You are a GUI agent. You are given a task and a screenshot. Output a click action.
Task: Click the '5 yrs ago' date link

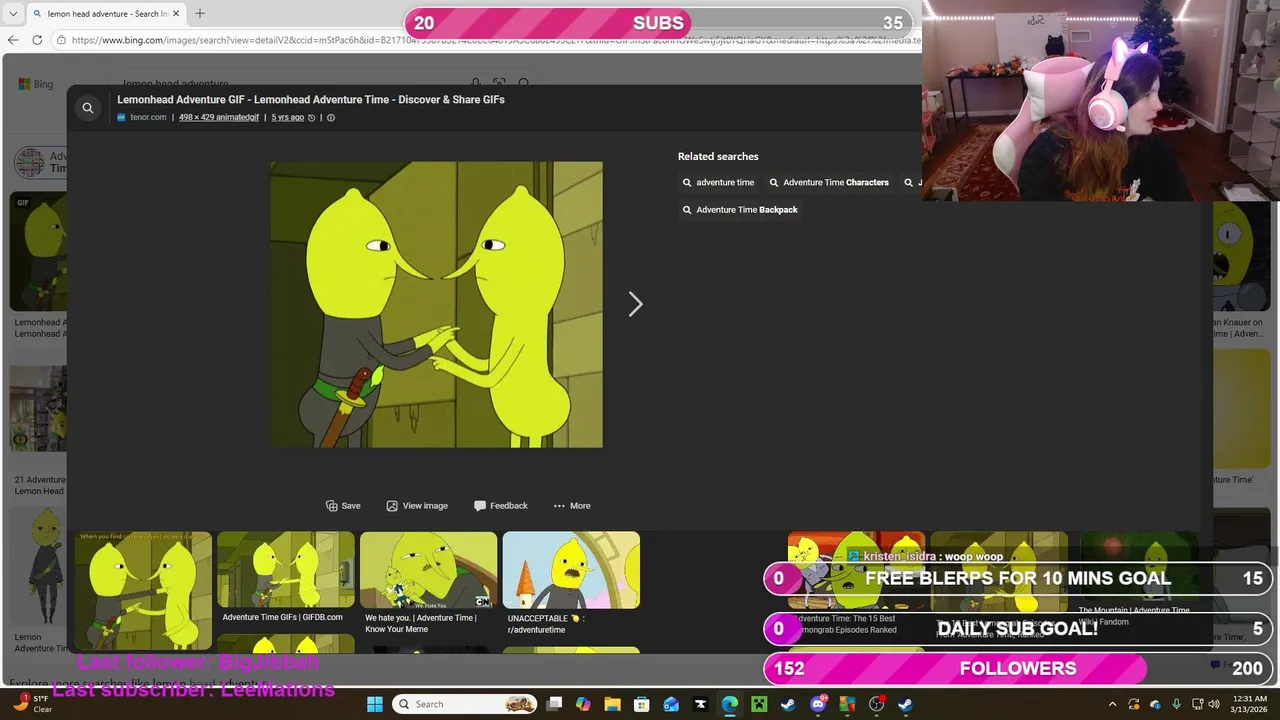[x=288, y=117]
